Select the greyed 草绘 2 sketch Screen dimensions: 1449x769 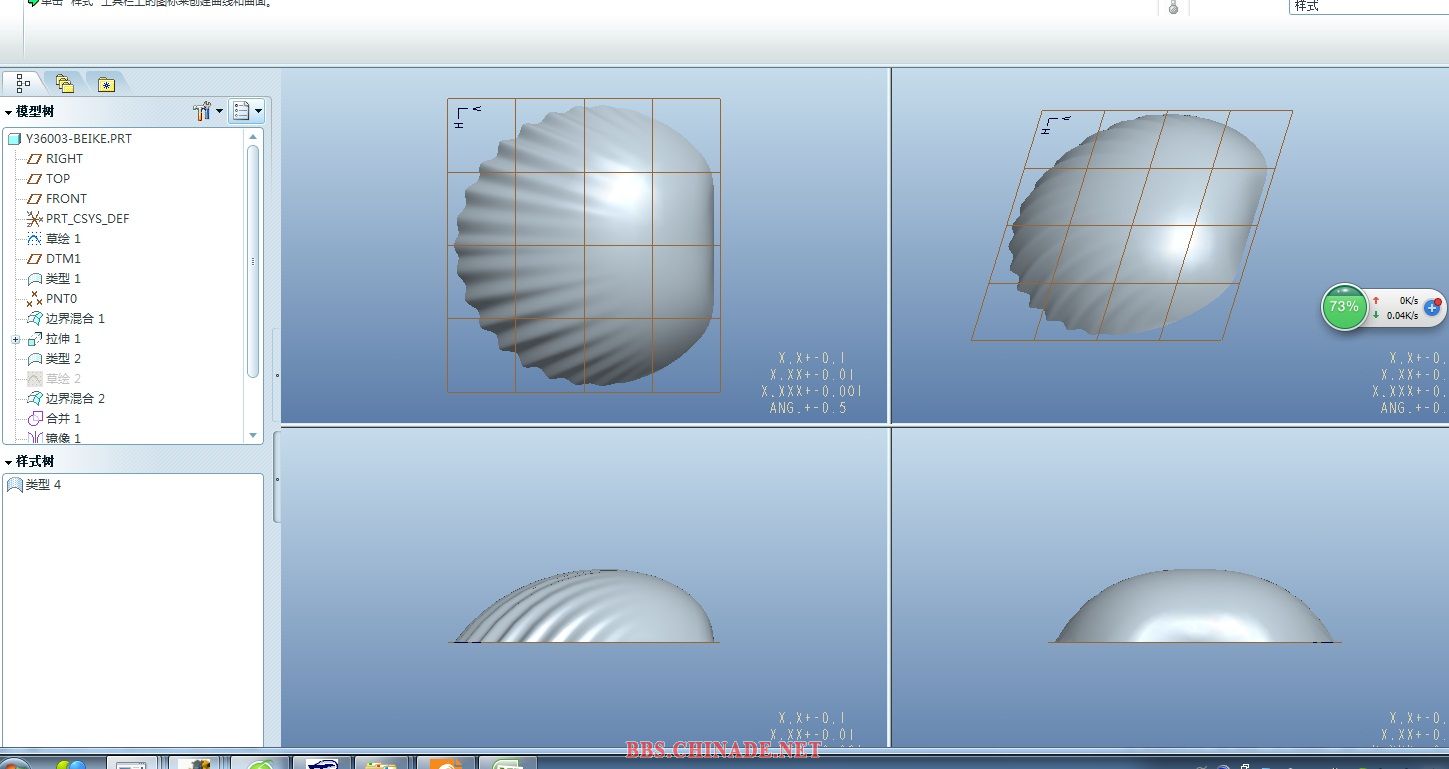click(63, 379)
